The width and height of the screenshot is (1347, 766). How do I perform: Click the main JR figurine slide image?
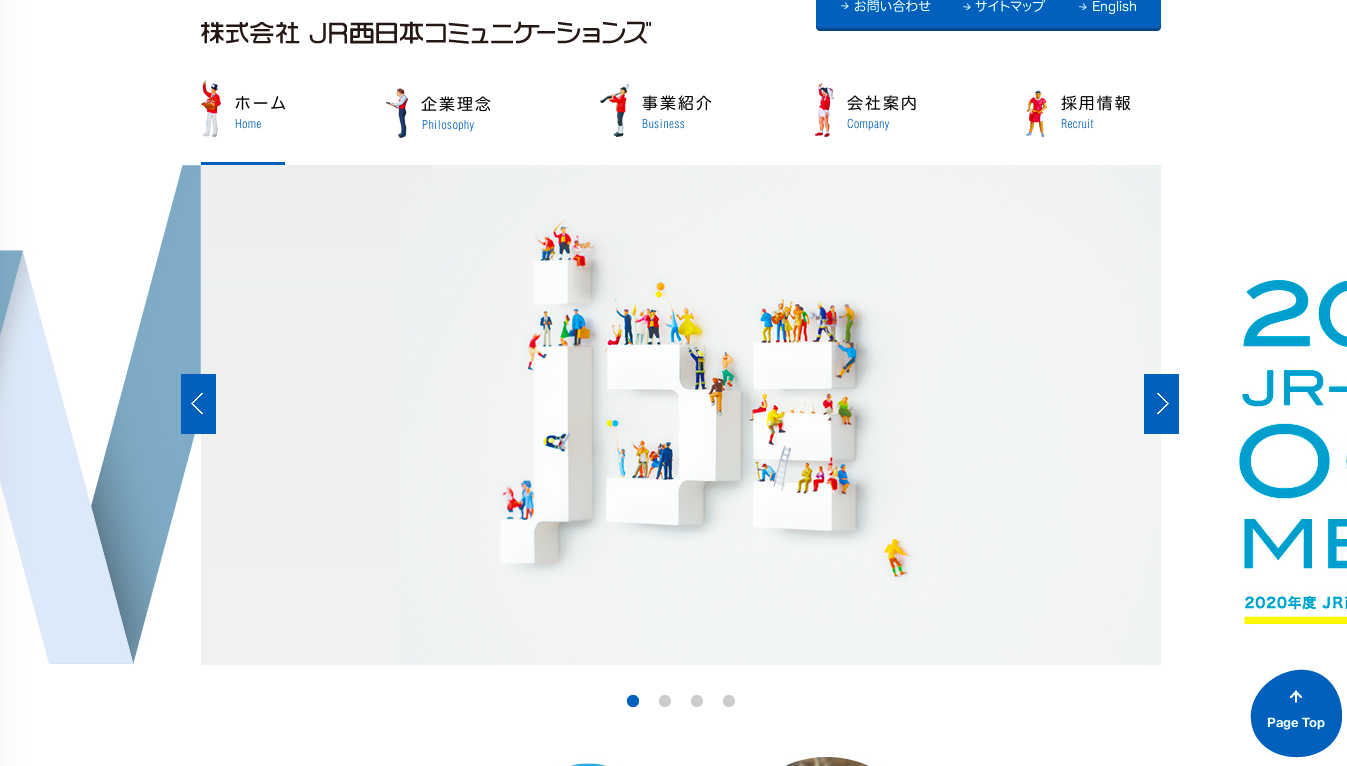coord(681,415)
